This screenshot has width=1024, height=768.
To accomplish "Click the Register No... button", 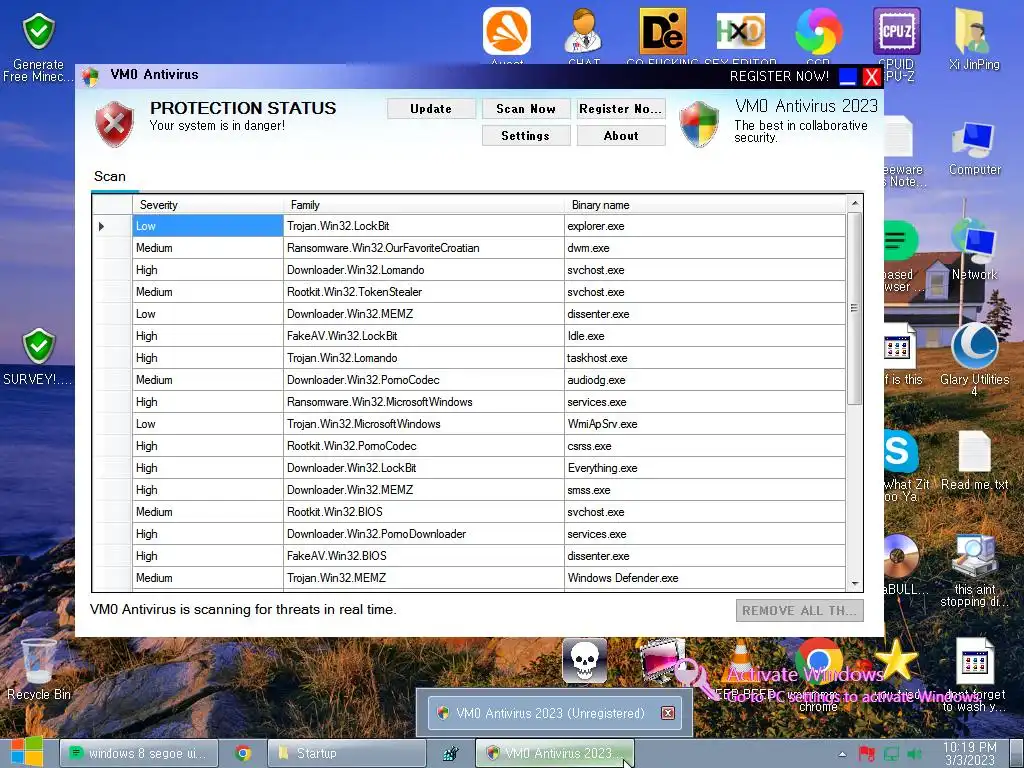I will click(x=621, y=109).
